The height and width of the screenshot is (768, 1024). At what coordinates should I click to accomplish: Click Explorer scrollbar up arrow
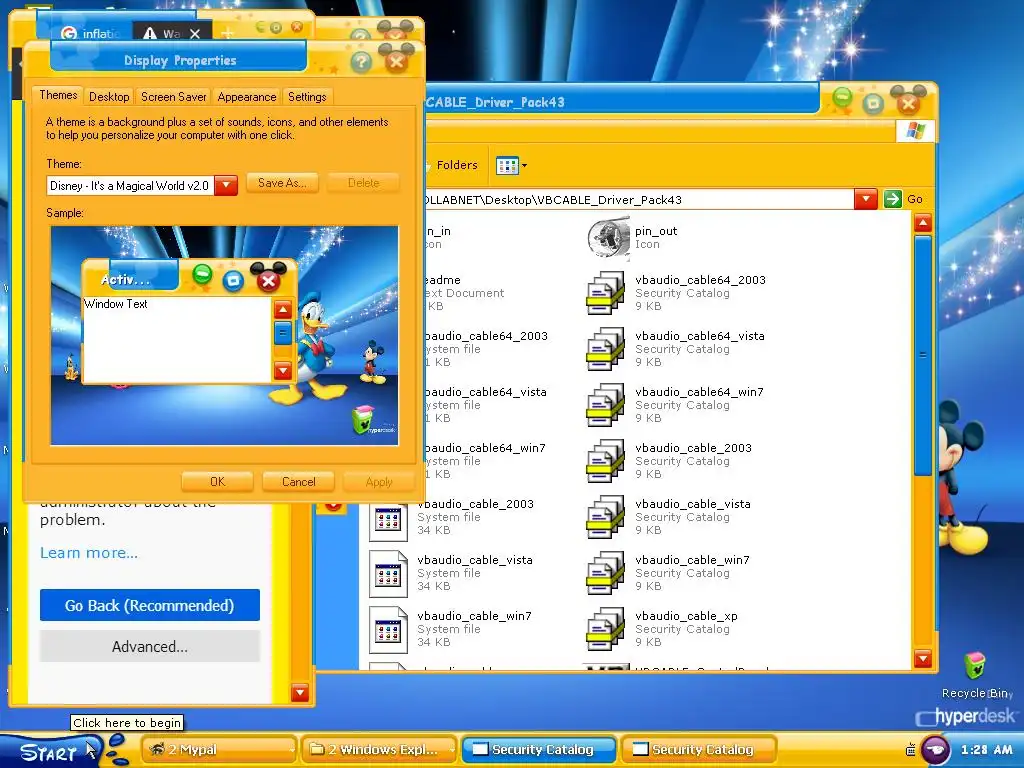pyautogui.click(x=923, y=223)
